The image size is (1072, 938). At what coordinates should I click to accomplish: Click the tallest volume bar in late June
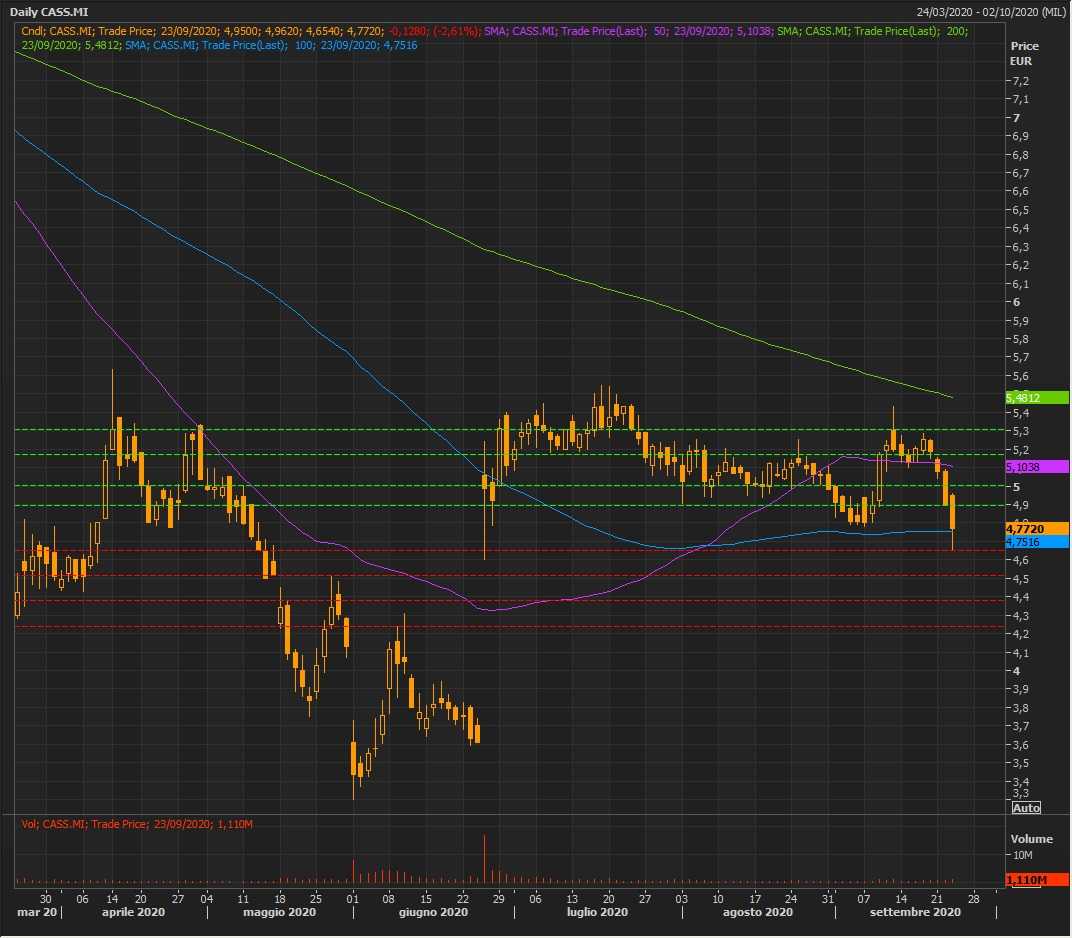point(484,860)
